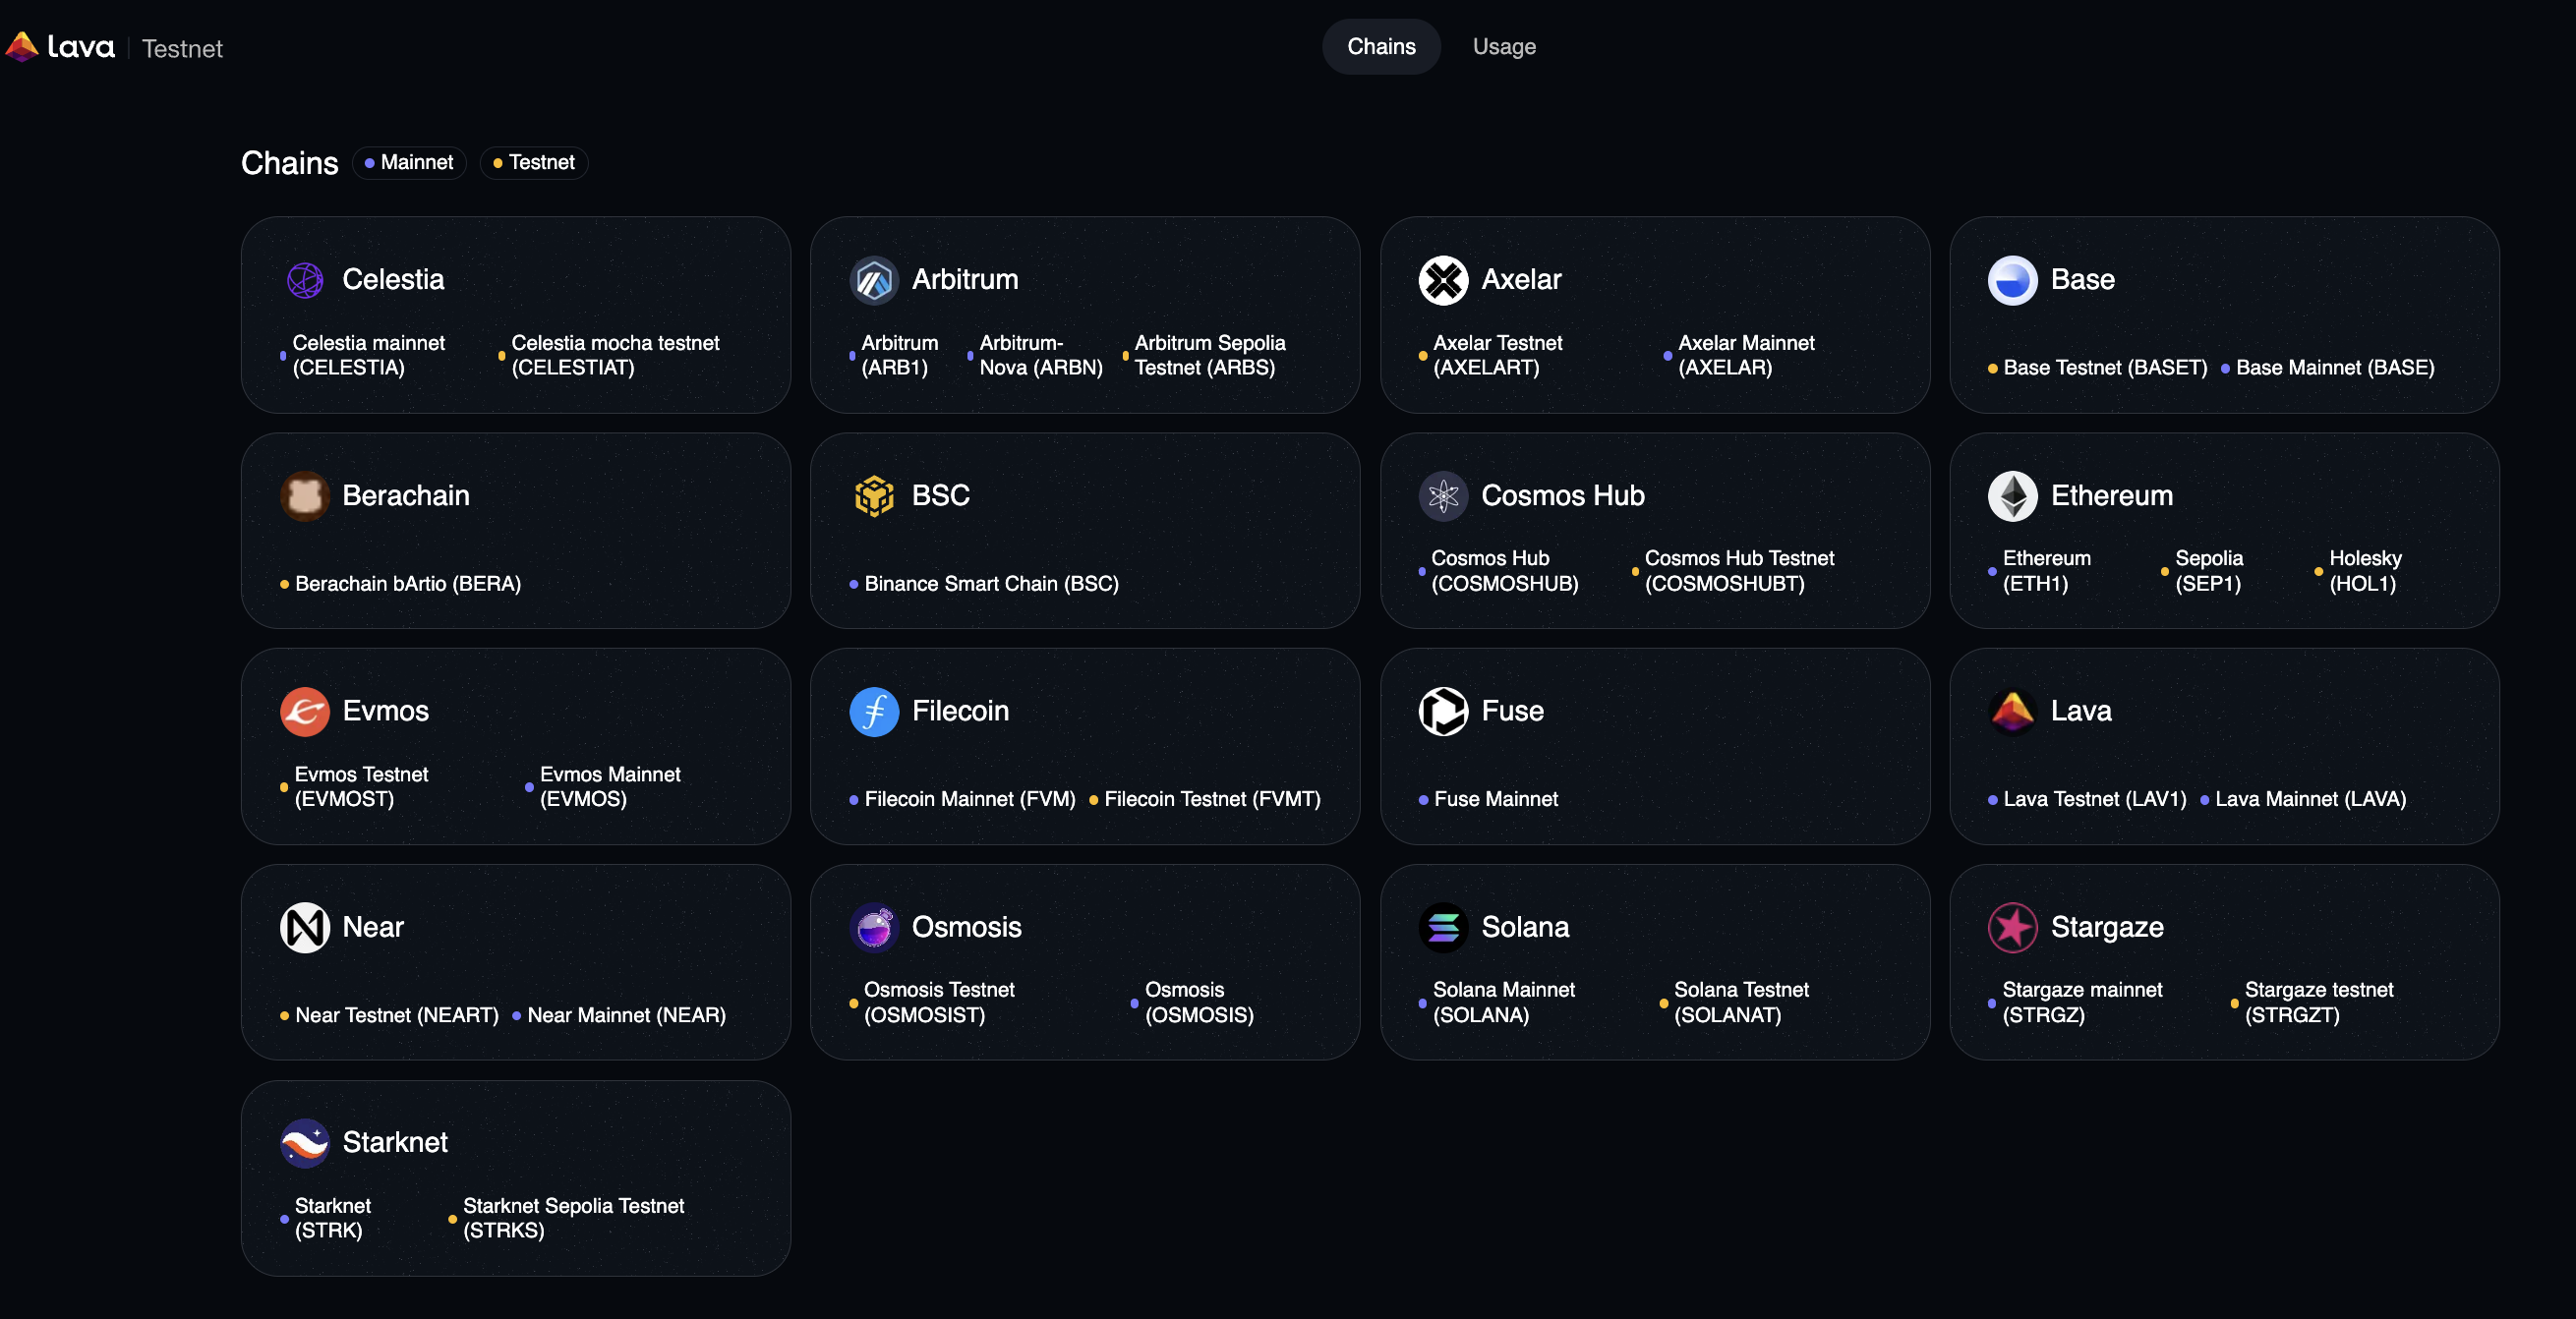Open Stargaze mainnet (STRGZ)
The image size is (2576, 1319).
[x=2075, y=1003]
